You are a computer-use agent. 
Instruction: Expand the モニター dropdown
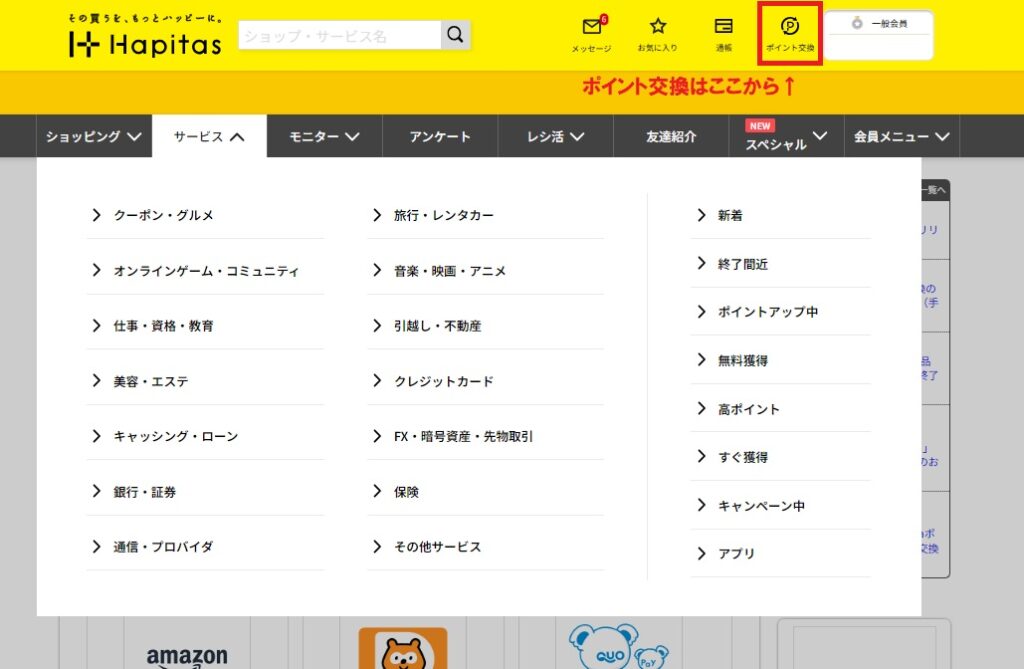click(324, 137)
